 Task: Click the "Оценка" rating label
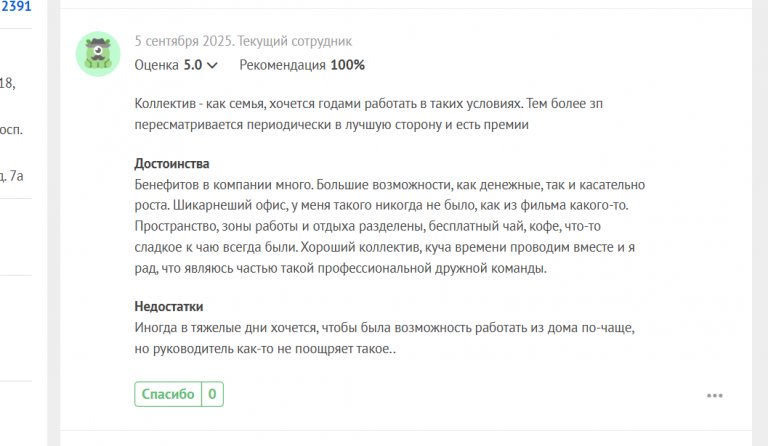pyautogui.click(x=157, y=65)
